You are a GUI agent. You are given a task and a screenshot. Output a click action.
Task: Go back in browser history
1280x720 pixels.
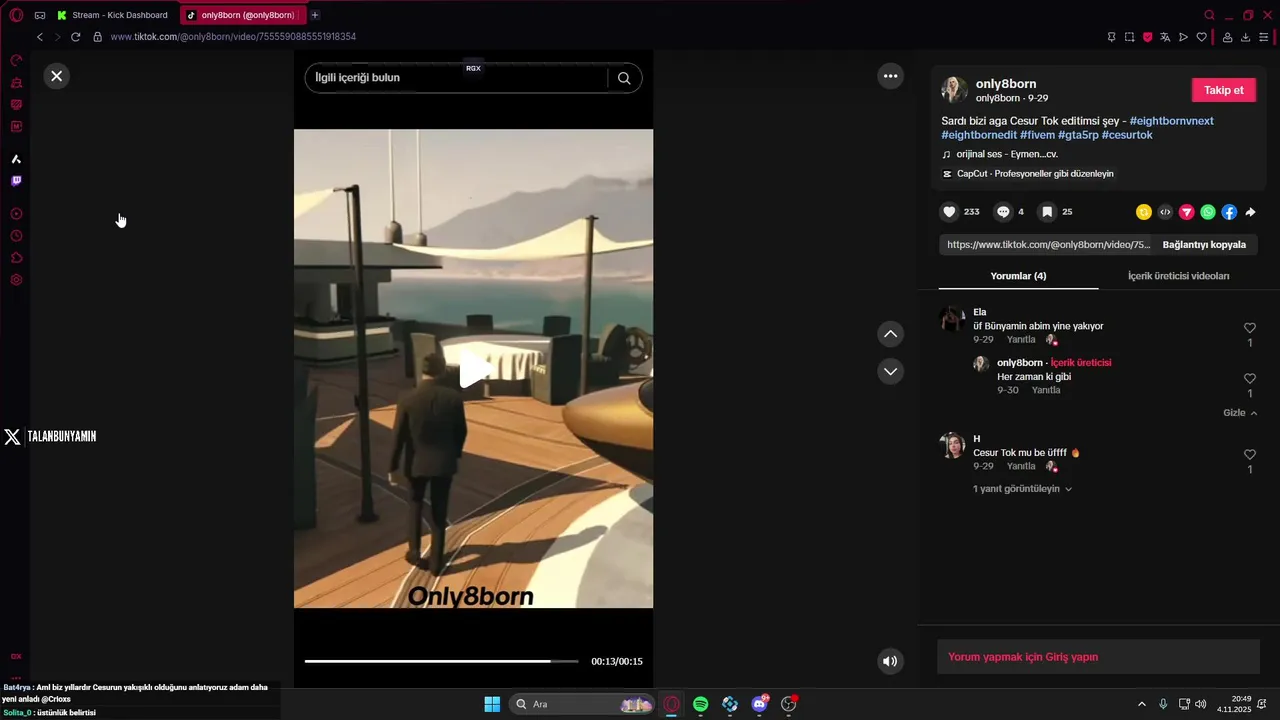(x=40, y=37)
